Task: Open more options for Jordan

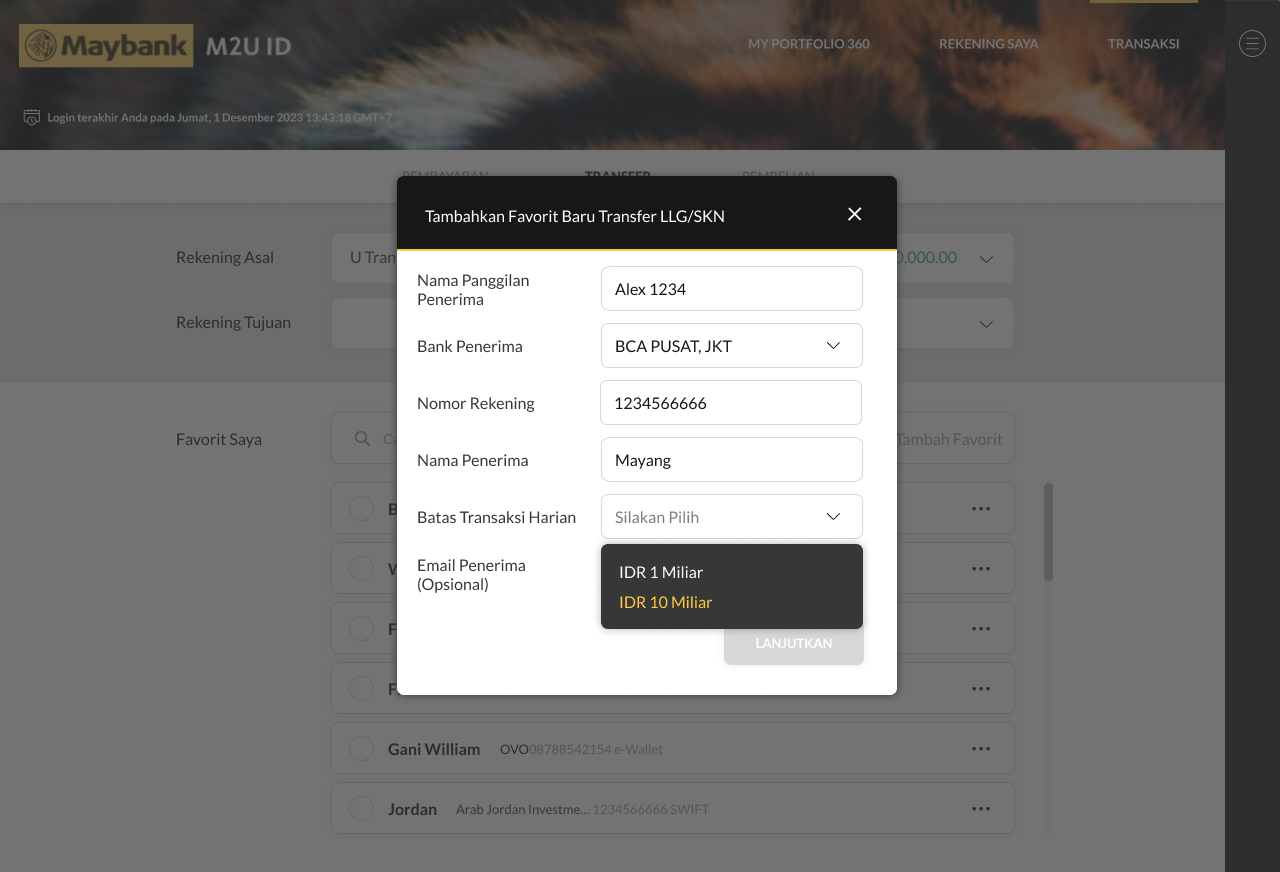Action: [981, 809]
